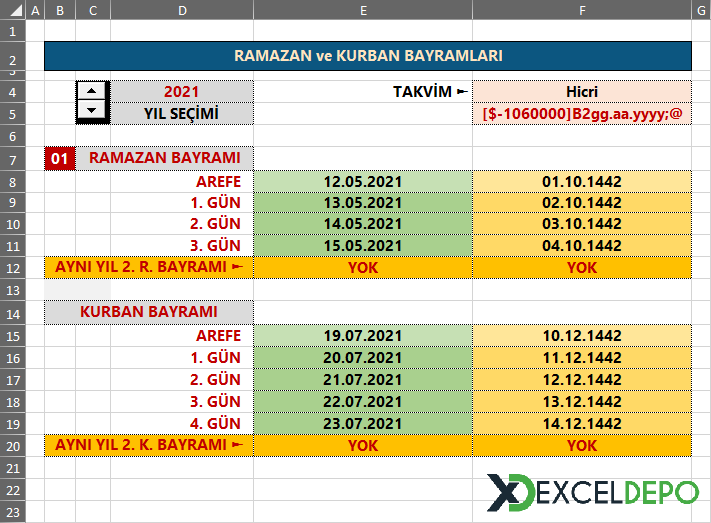Select the year cell showing 2021
This screenshot has width=711, height=523.
[x=181, y=91]
